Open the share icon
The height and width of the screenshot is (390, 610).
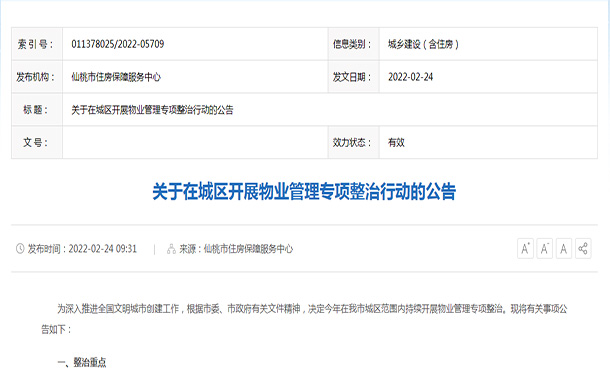point(583,248)
